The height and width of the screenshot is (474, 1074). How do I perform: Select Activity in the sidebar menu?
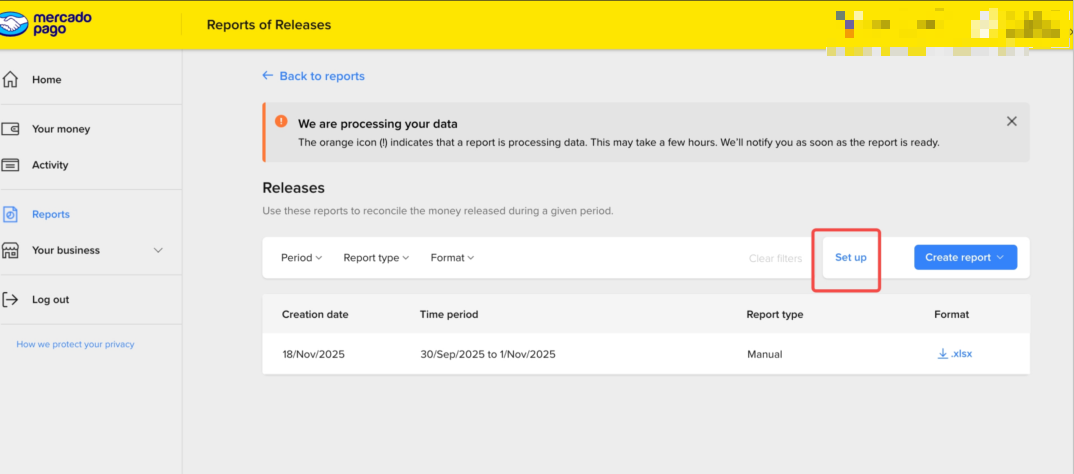click(50, 165)
